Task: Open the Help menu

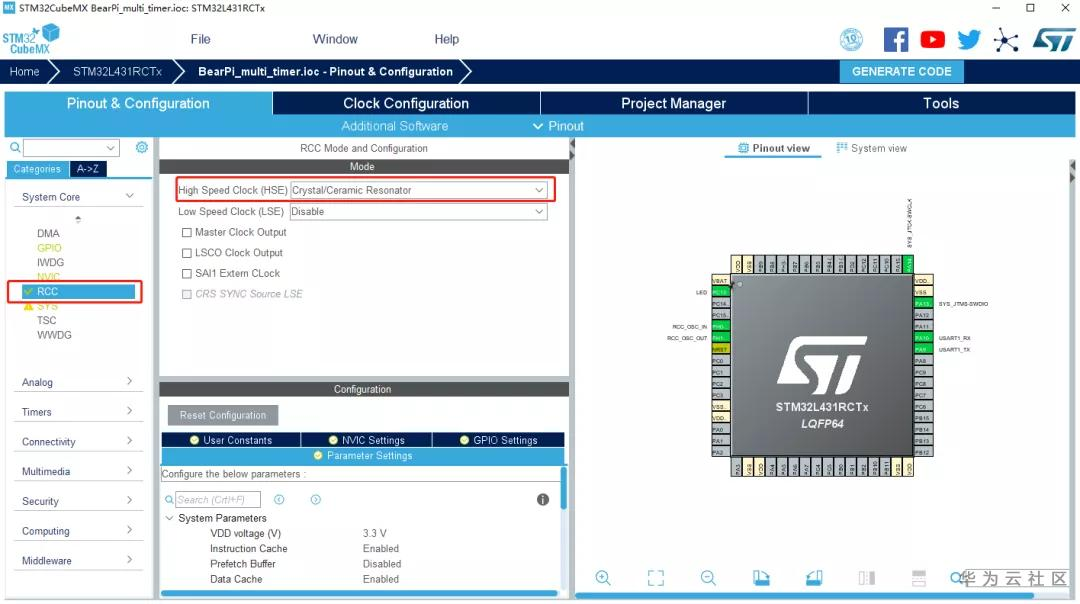Action: click(x=446, y=39)
